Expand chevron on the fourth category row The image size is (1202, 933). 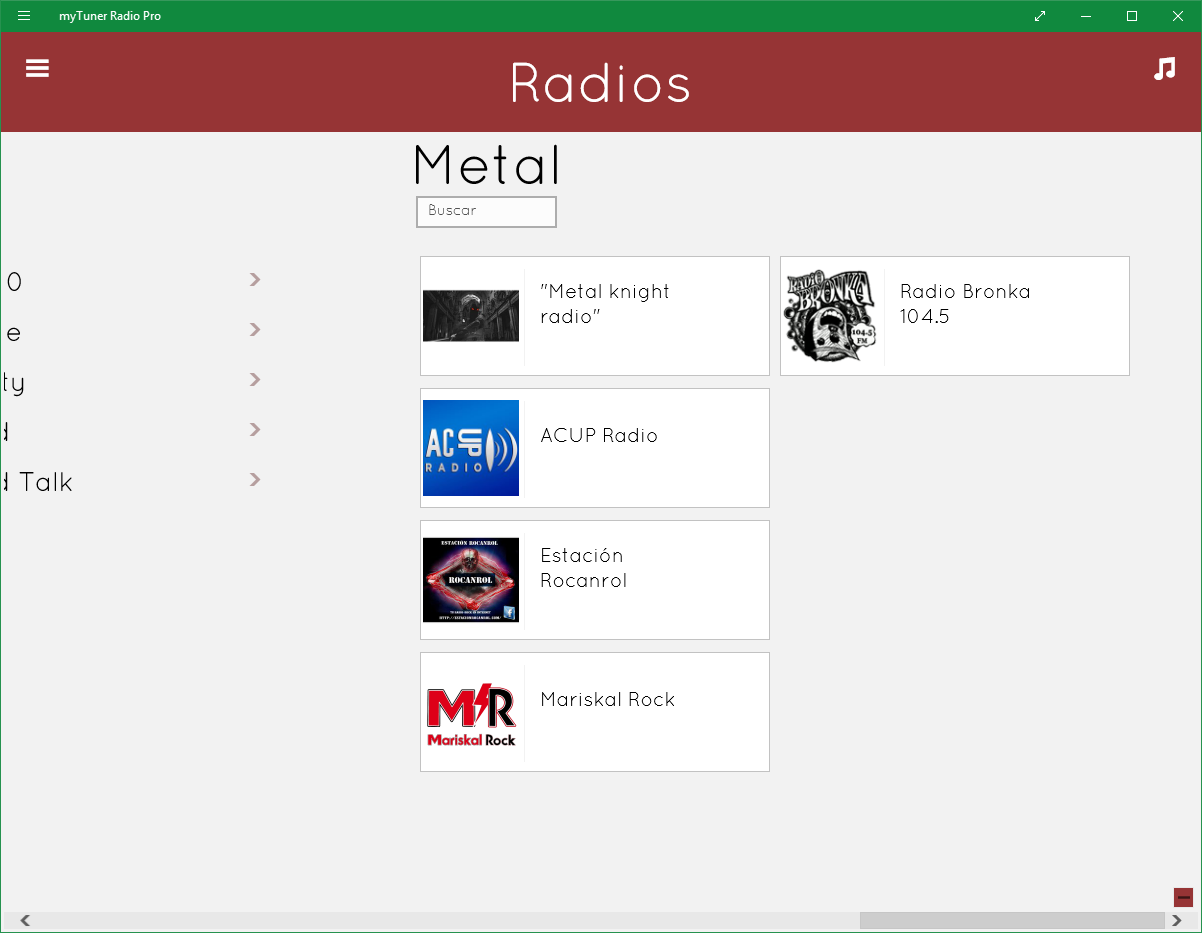[255, 430]
